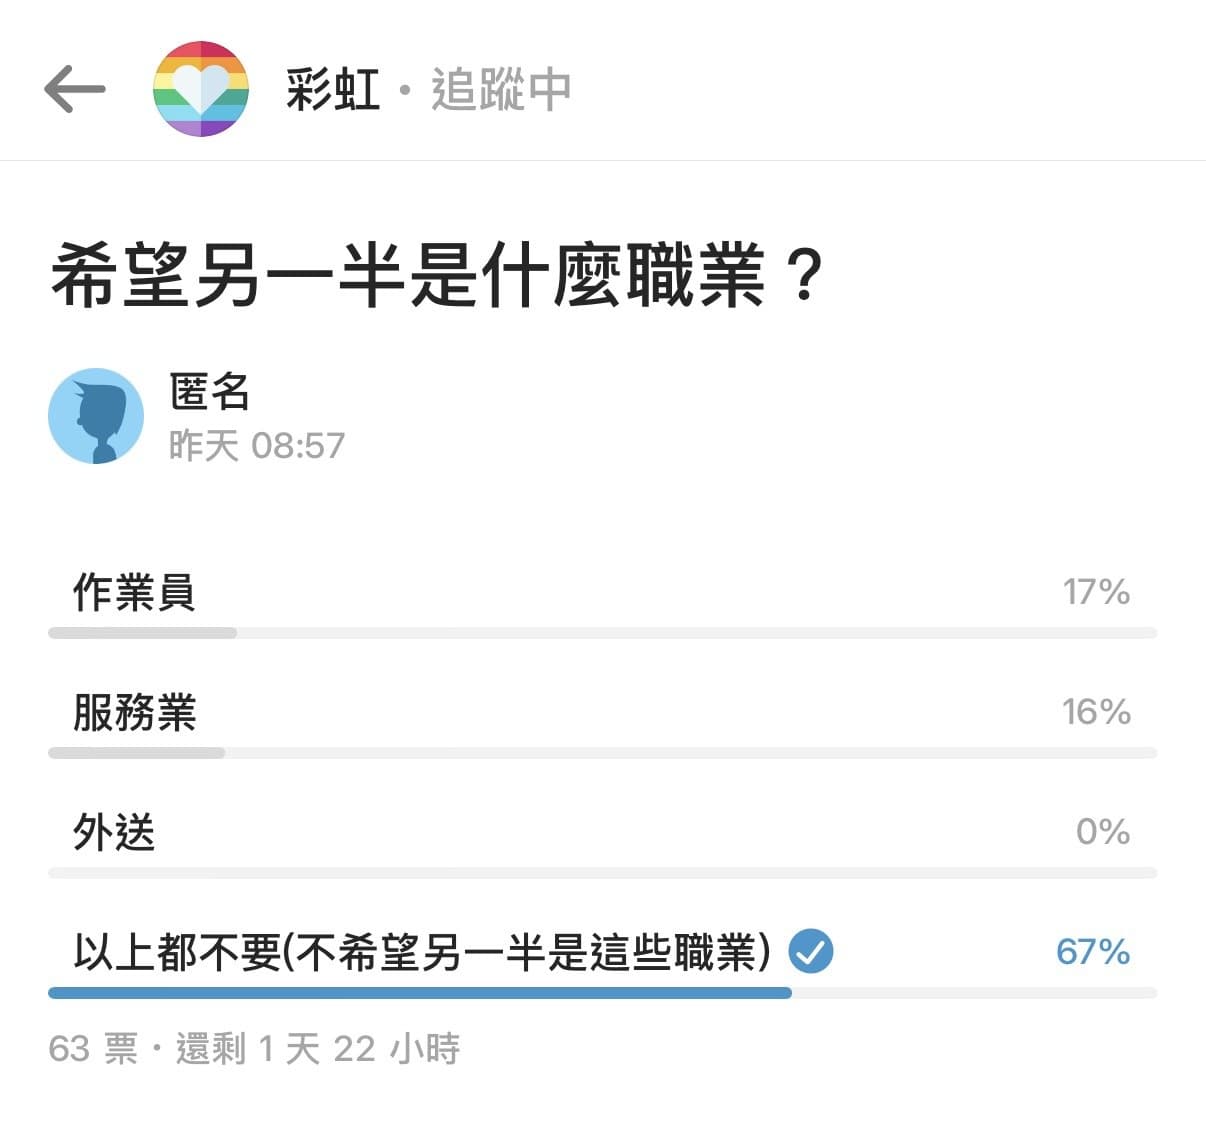Open the rainbow heart board avatar
The height and width of the screenshot is (1133, 1206).
tap(200, 88)
